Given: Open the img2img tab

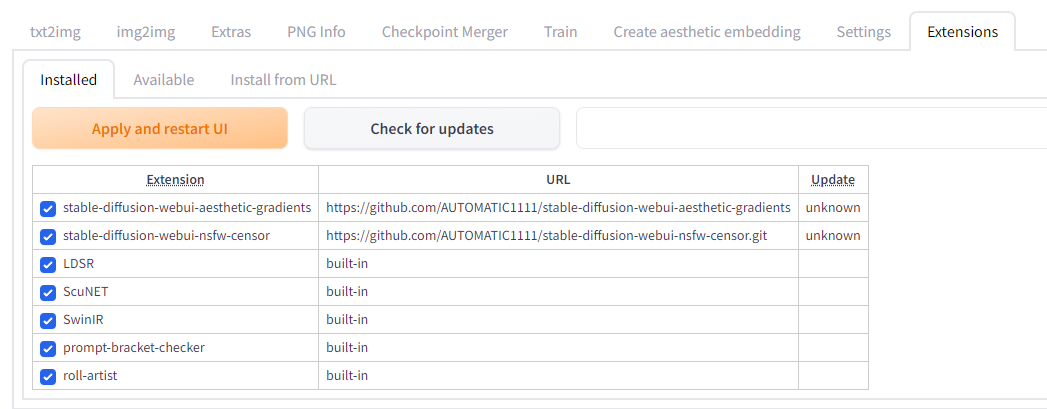Looking at the screenshot, I should pyautogui.click(x=146, y=32).
